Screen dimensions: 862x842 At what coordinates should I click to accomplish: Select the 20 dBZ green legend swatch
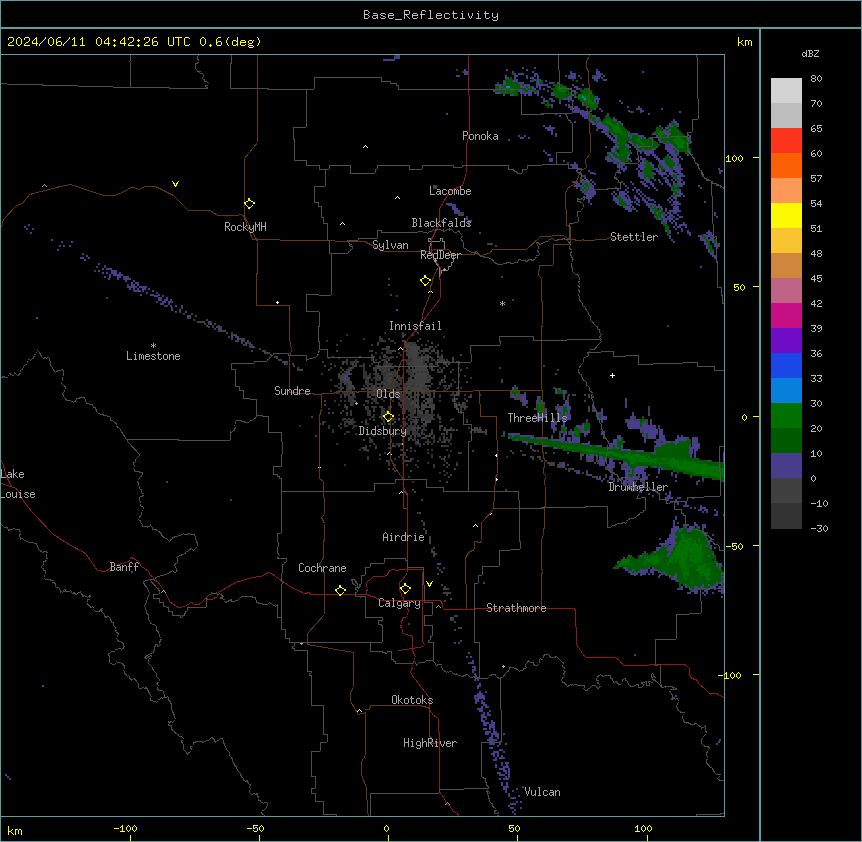786,416
